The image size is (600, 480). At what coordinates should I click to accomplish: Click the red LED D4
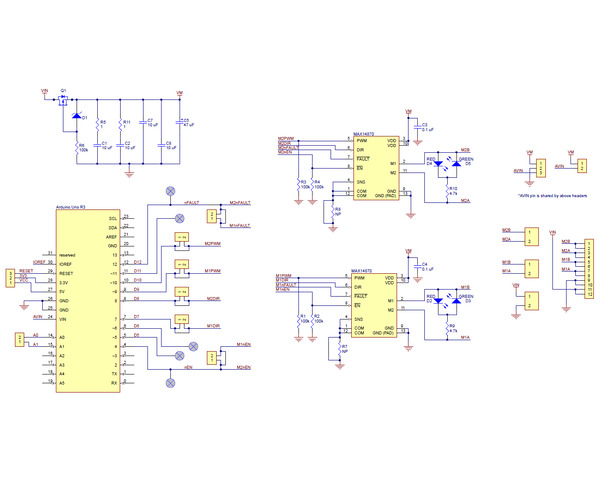439,164
